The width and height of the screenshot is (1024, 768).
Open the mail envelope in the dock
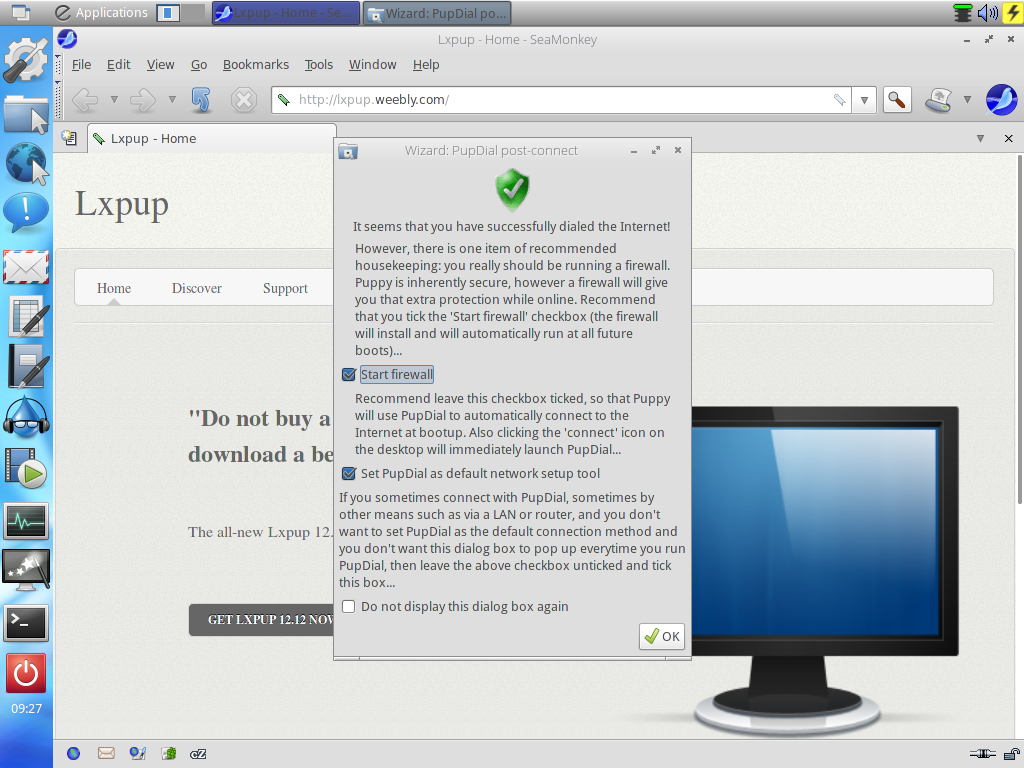tap(26, 267)
